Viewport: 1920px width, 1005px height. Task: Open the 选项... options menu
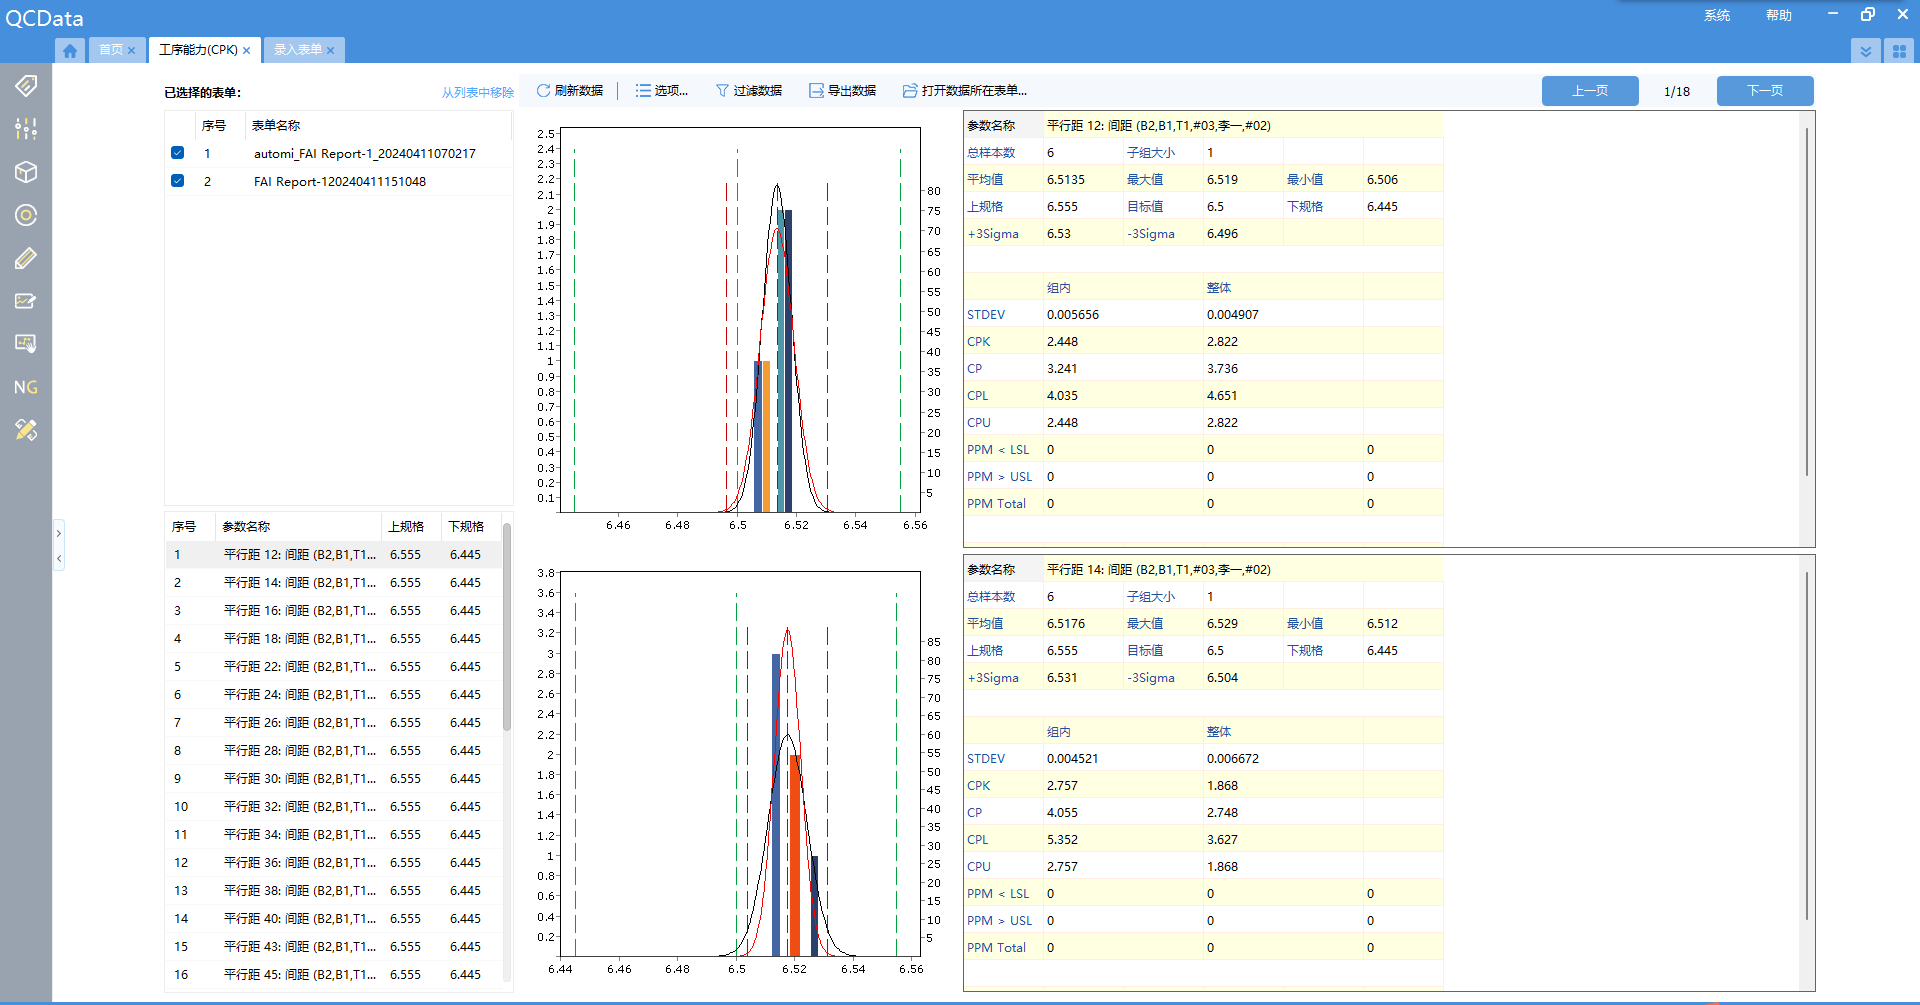(662, 91)
